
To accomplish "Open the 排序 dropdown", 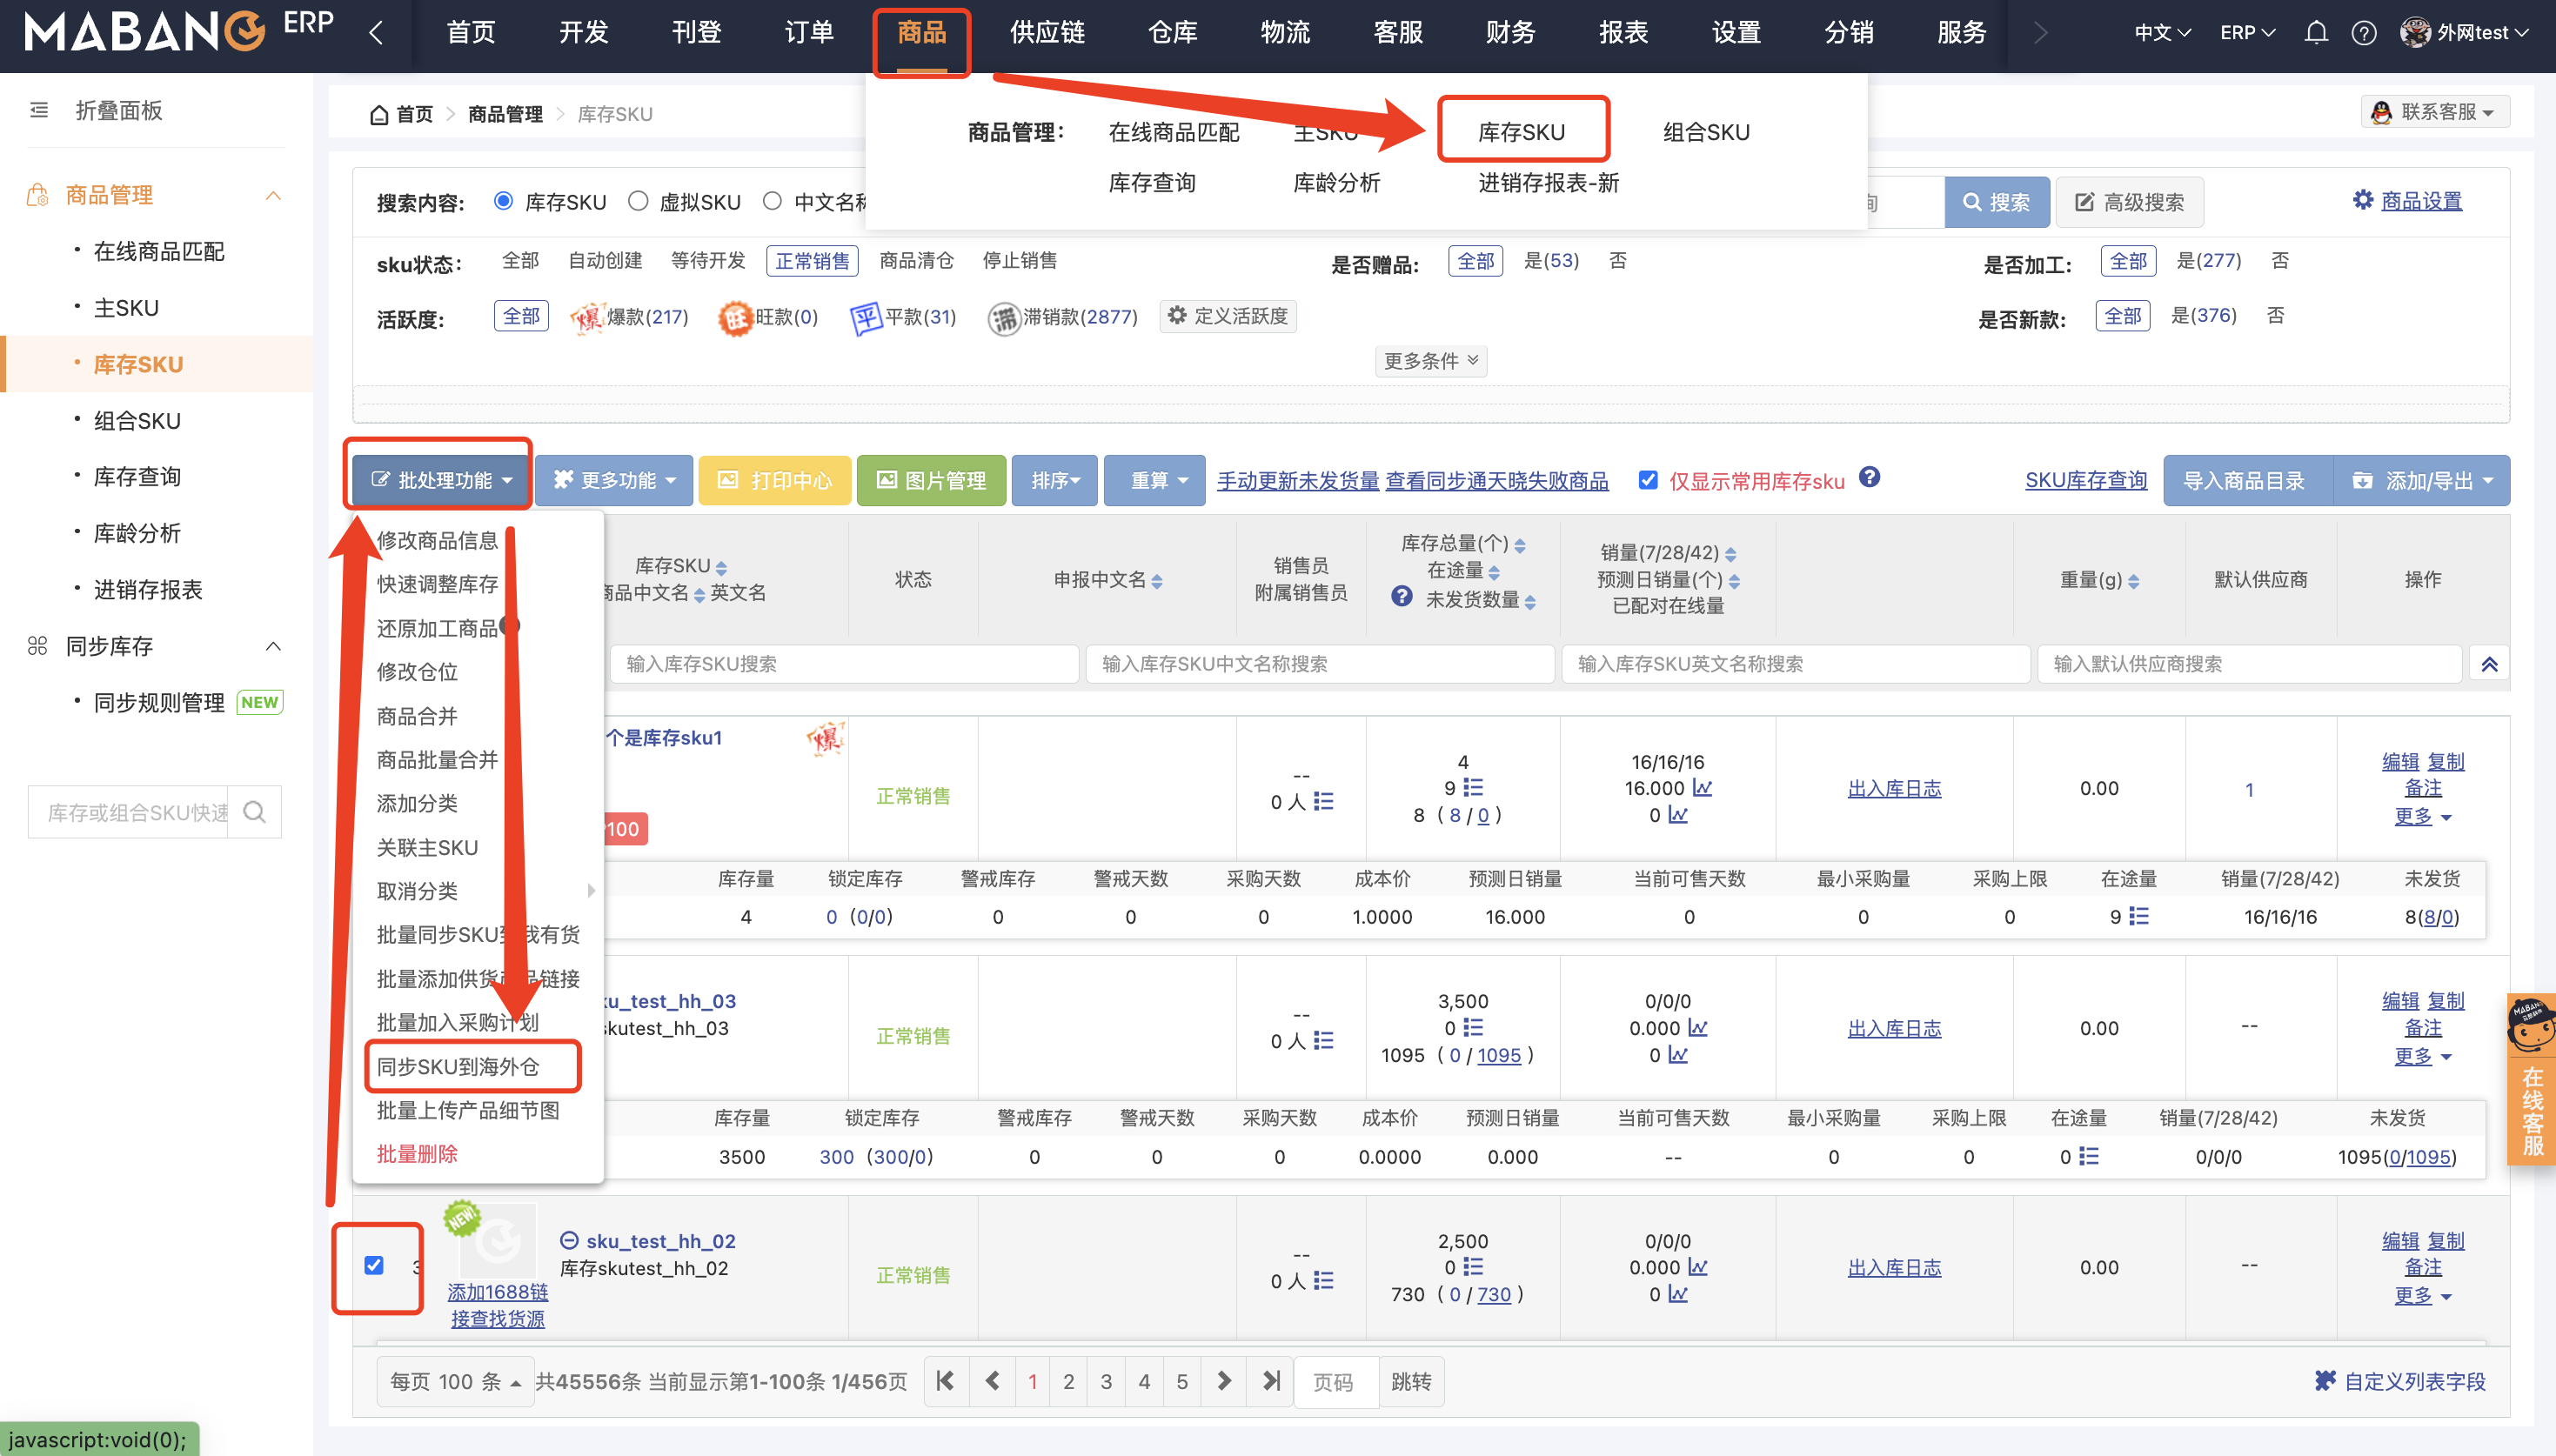I will 1055,480.
